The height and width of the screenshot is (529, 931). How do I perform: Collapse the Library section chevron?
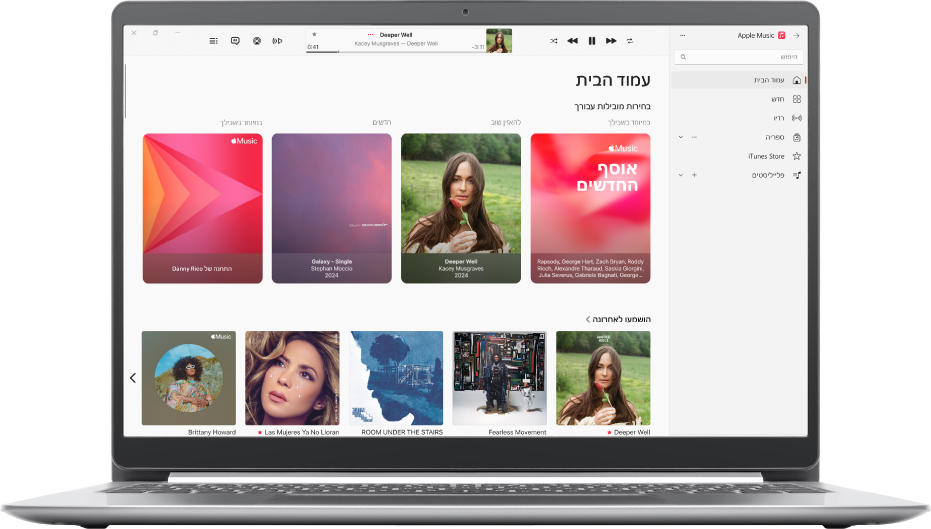[x=680, y=137]
